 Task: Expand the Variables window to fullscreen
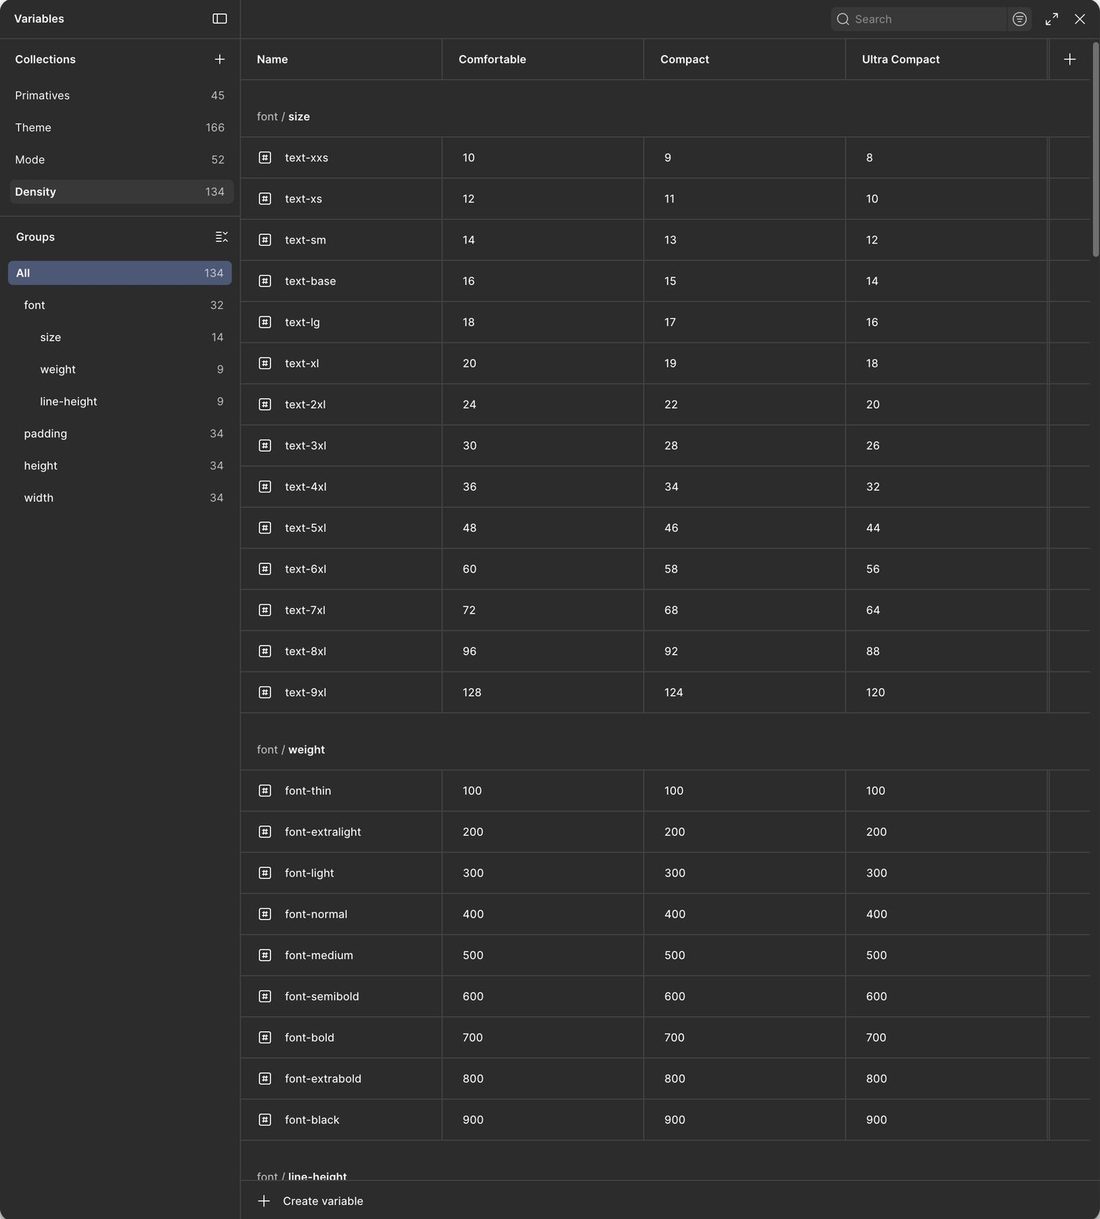click(x=1052, y=19)
